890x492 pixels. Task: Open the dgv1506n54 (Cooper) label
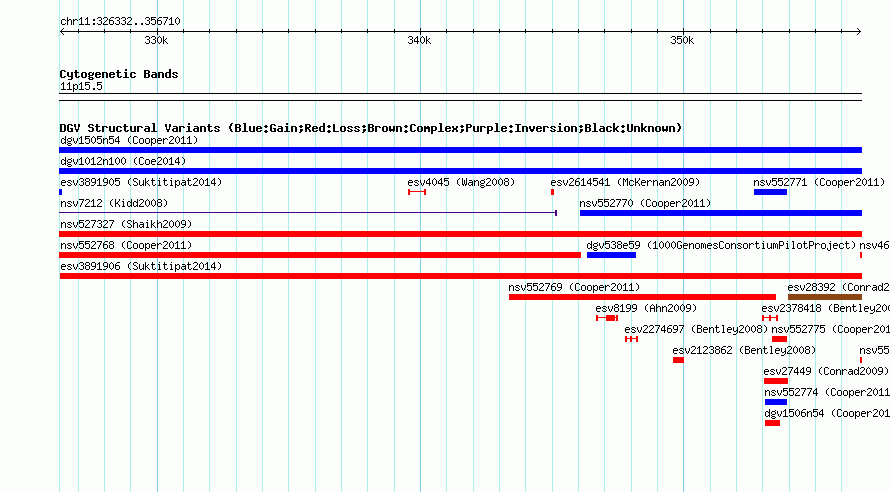coord(828,413)
